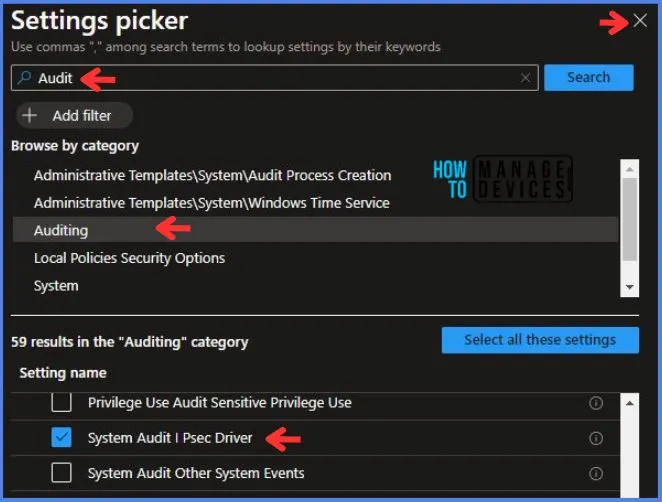Click the Privilege Use Audit Sensitive Privilege Use label

point(220,403)
